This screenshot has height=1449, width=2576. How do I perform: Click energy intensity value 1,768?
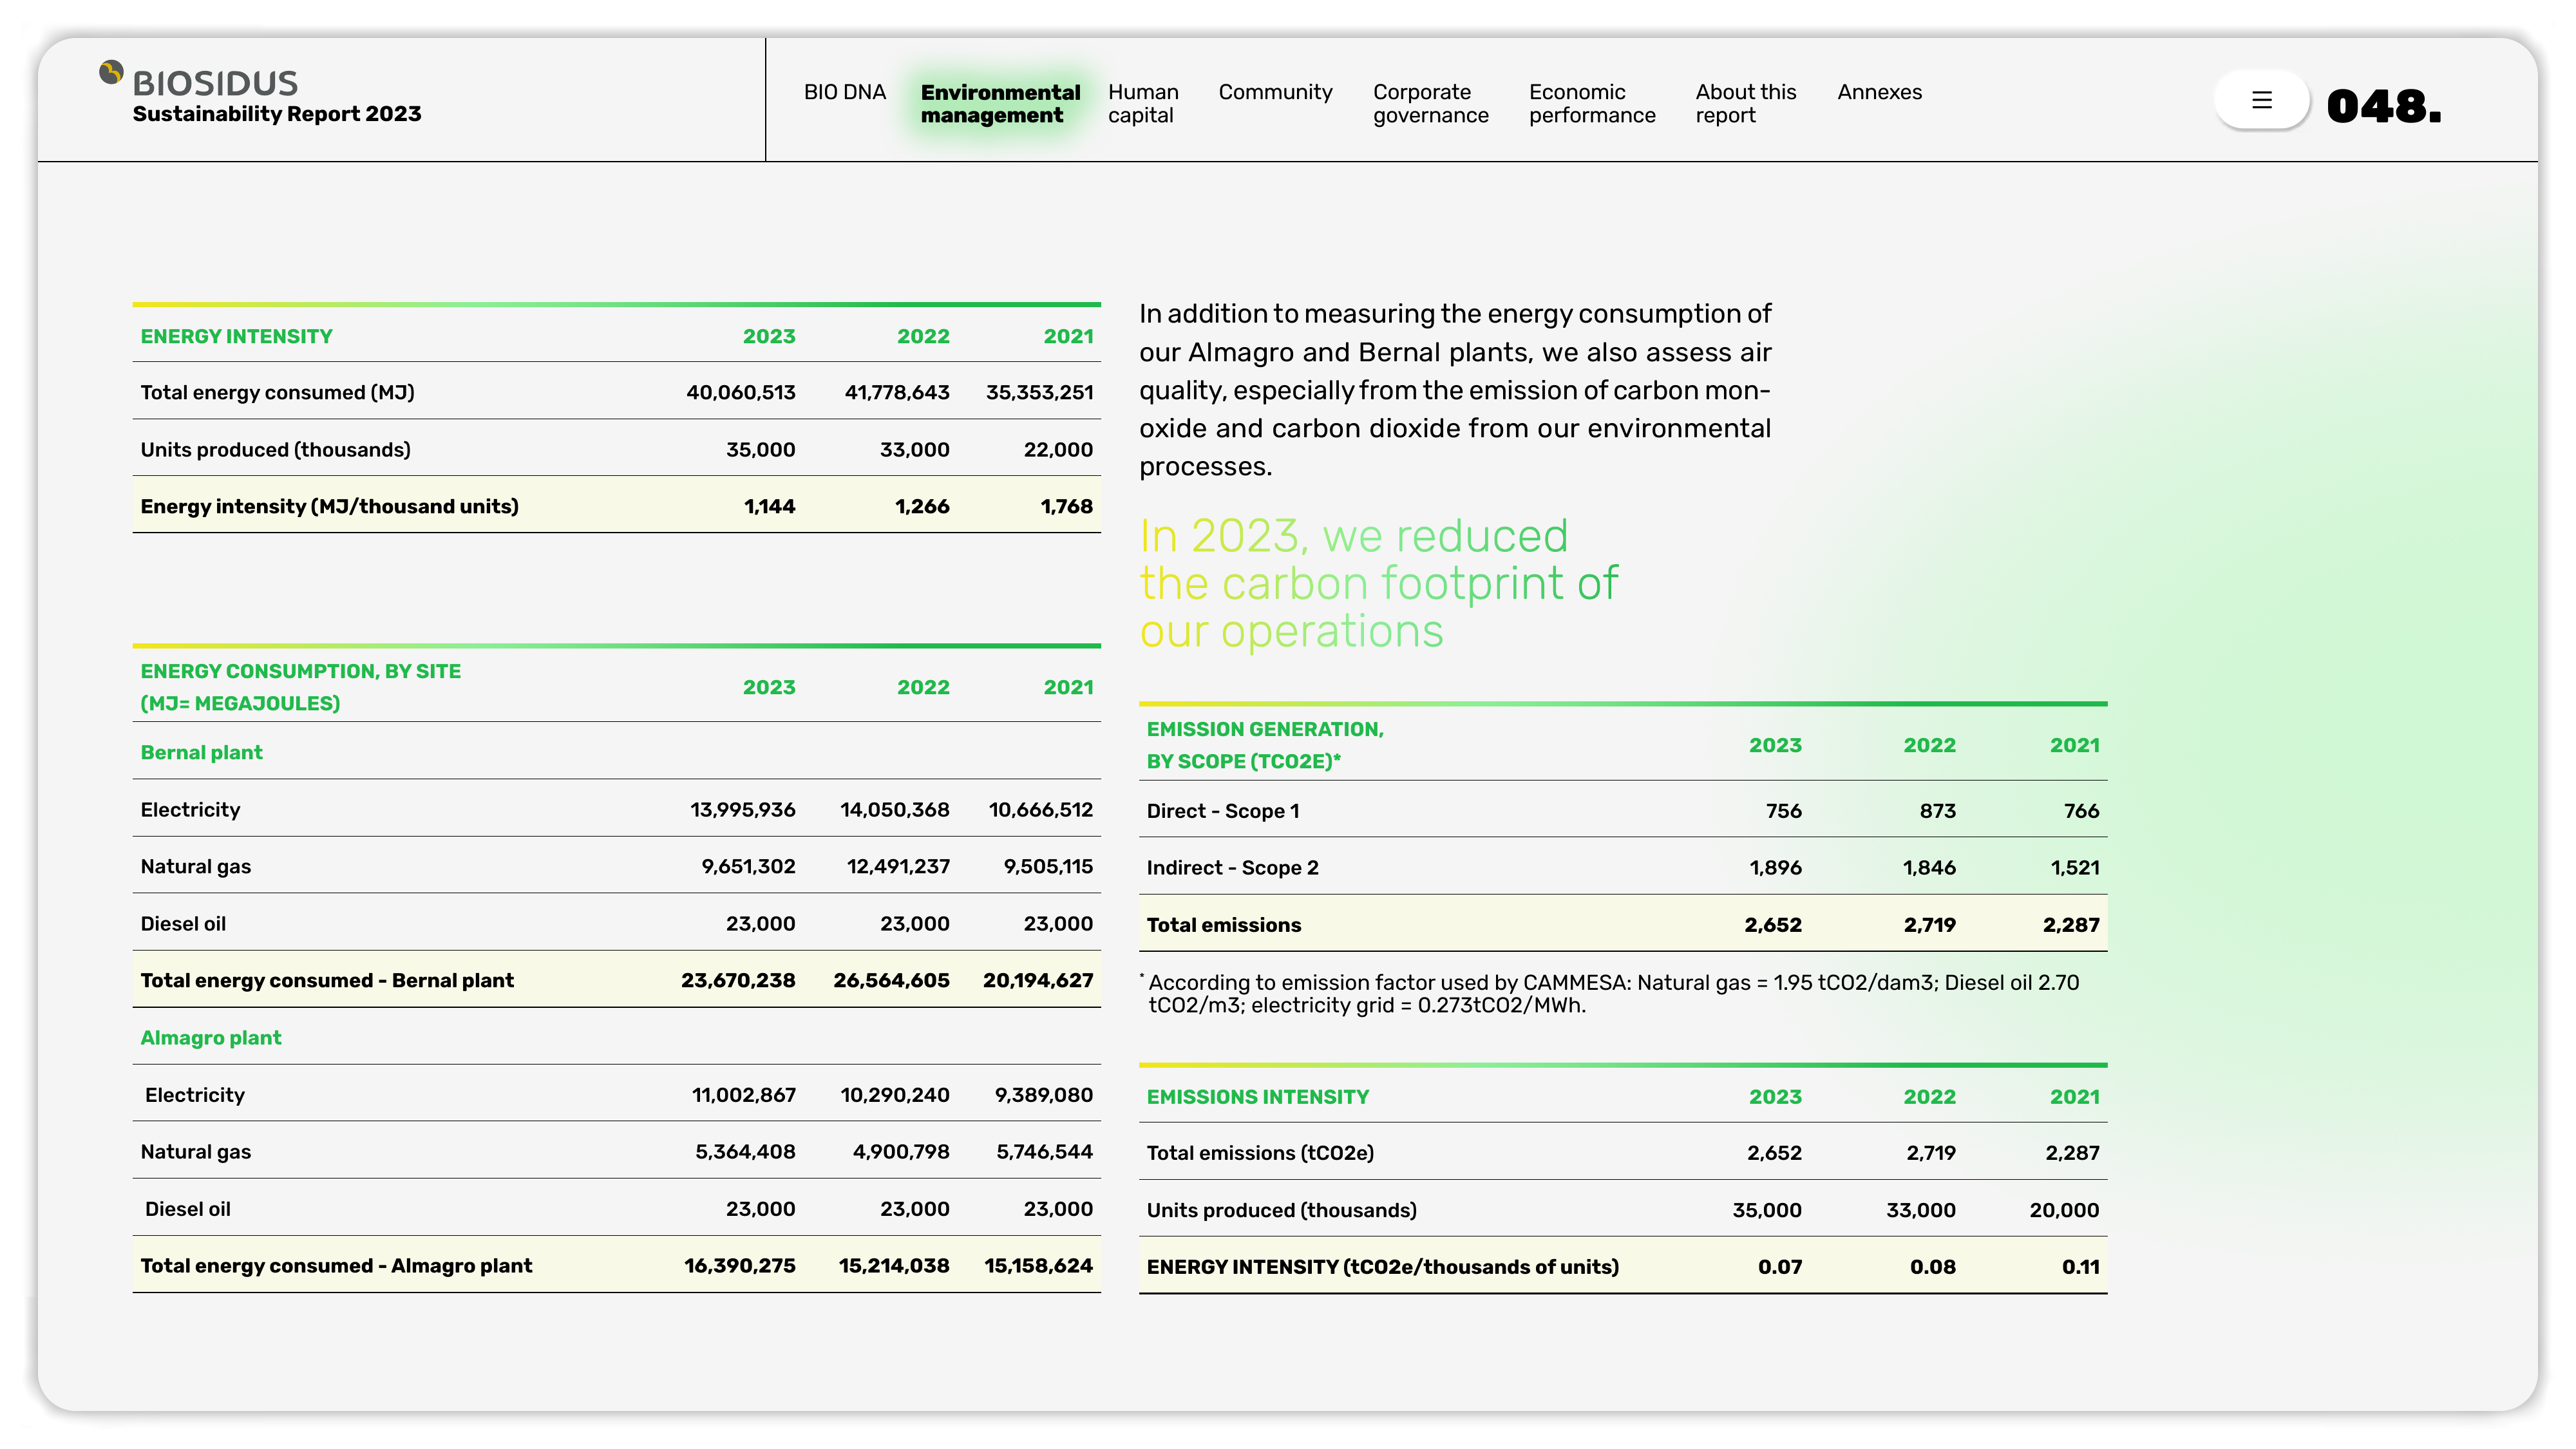pos(1066,507)
